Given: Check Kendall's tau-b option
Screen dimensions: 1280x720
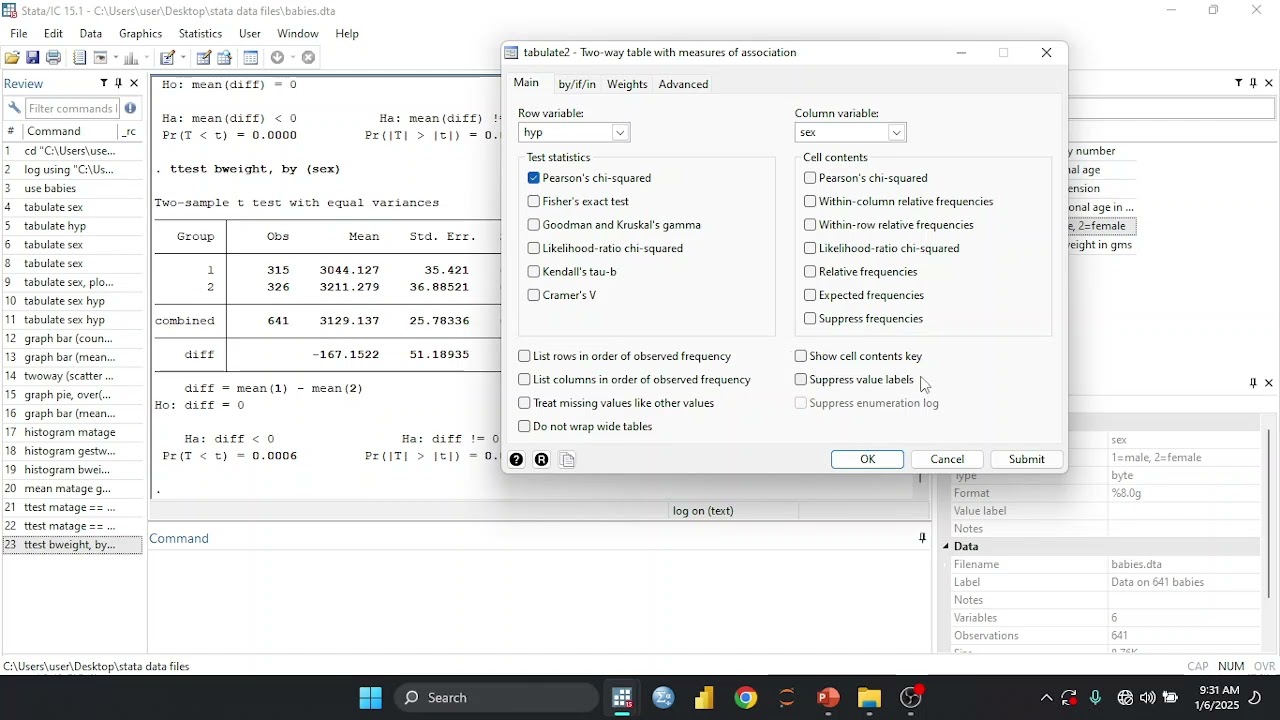Looking at the screenshot, I should click(534, 272).
